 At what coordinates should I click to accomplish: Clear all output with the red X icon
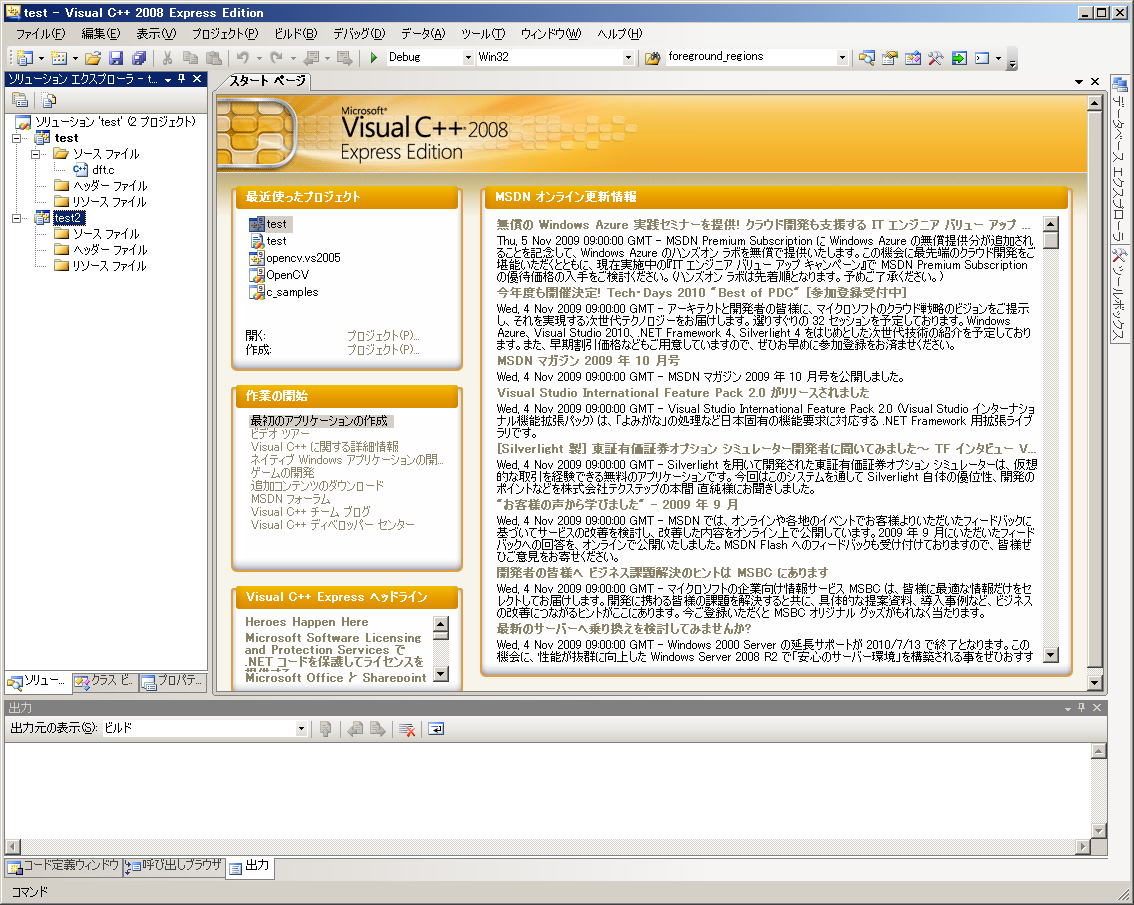406,729
